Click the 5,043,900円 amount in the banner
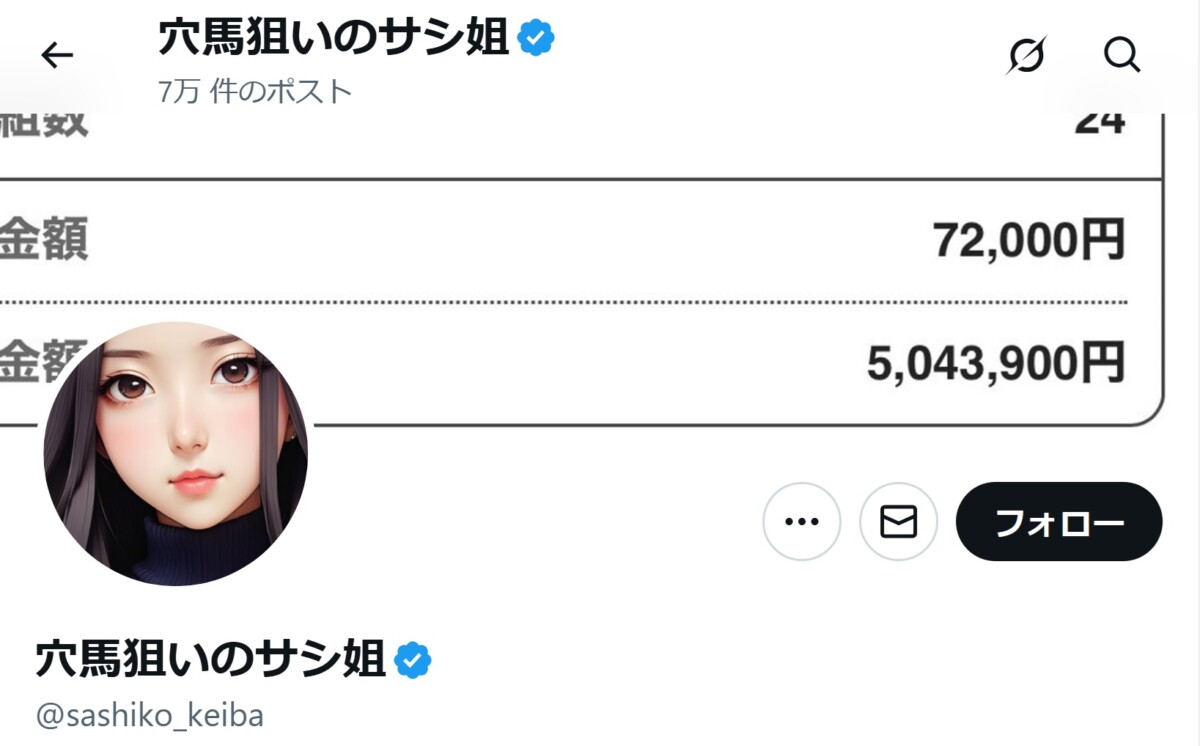 click(995, 362)
